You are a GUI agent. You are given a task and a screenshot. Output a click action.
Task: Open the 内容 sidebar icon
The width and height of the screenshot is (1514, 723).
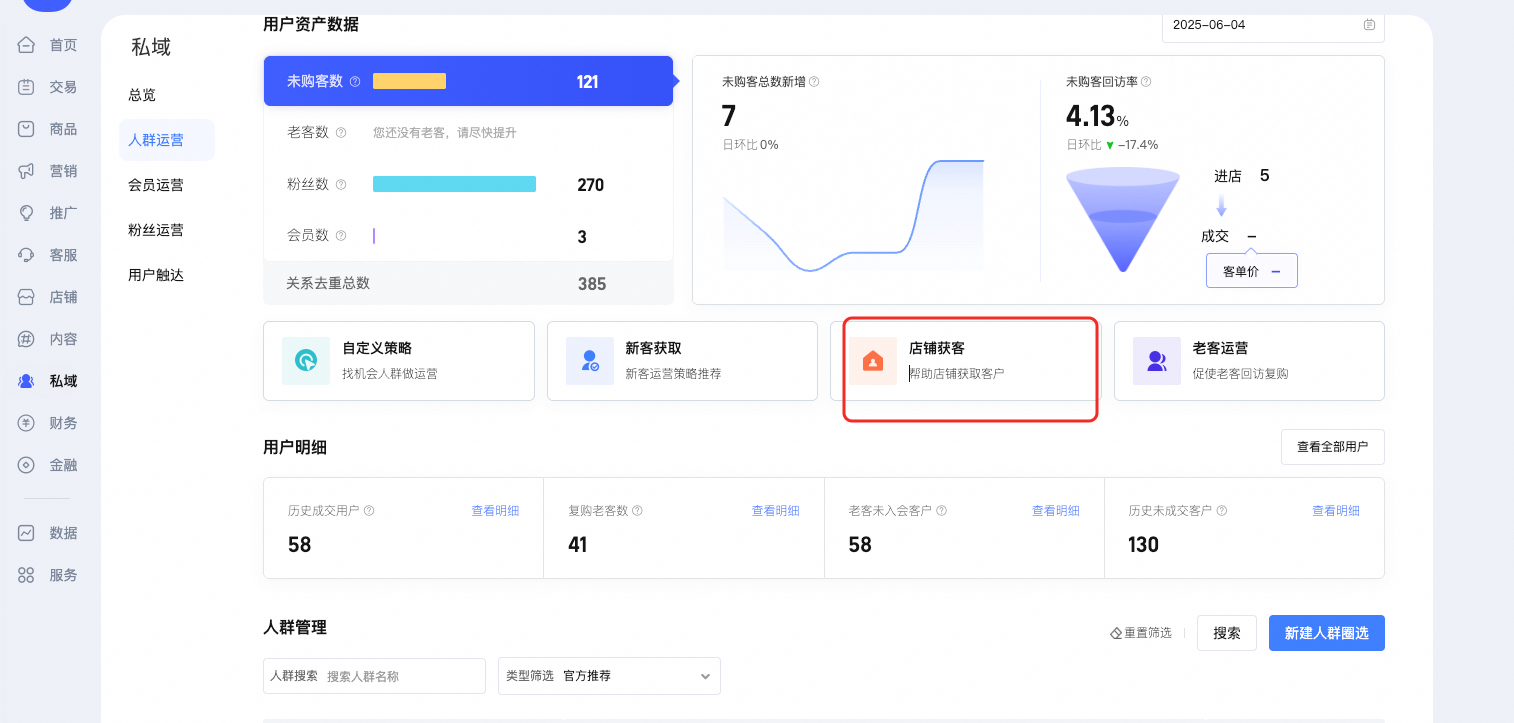(26, 339)
